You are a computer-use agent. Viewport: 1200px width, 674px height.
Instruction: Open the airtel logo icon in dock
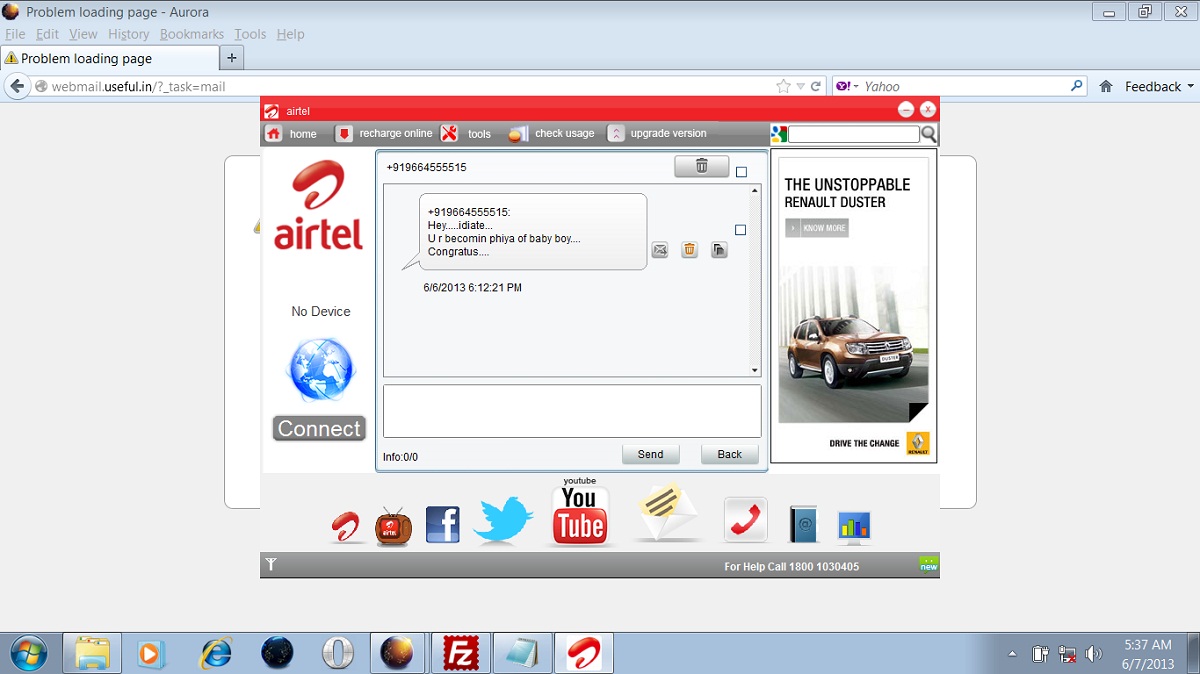[x=347, y=526]
